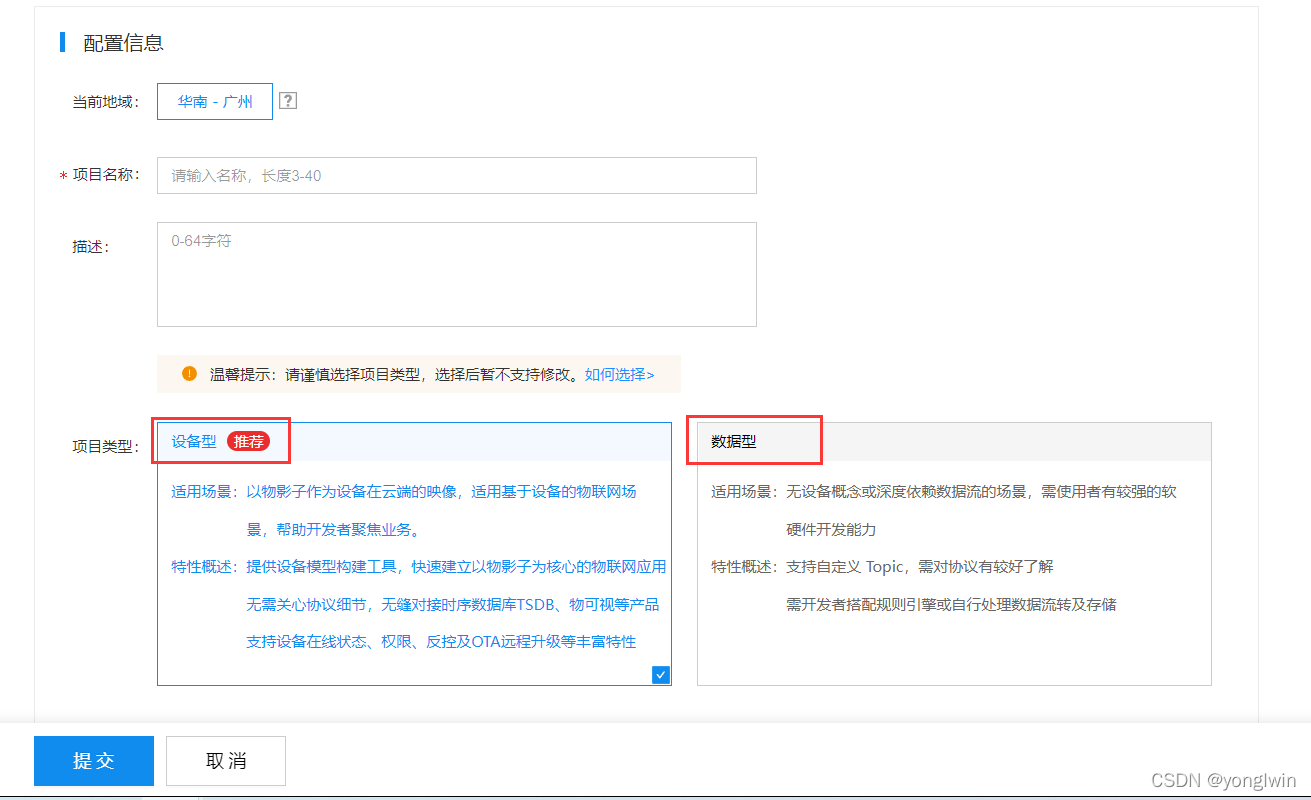This screenshot has height=800, width=1311.
Task: Select the 华南 - 广州 region button
Action: click(215, 101)
